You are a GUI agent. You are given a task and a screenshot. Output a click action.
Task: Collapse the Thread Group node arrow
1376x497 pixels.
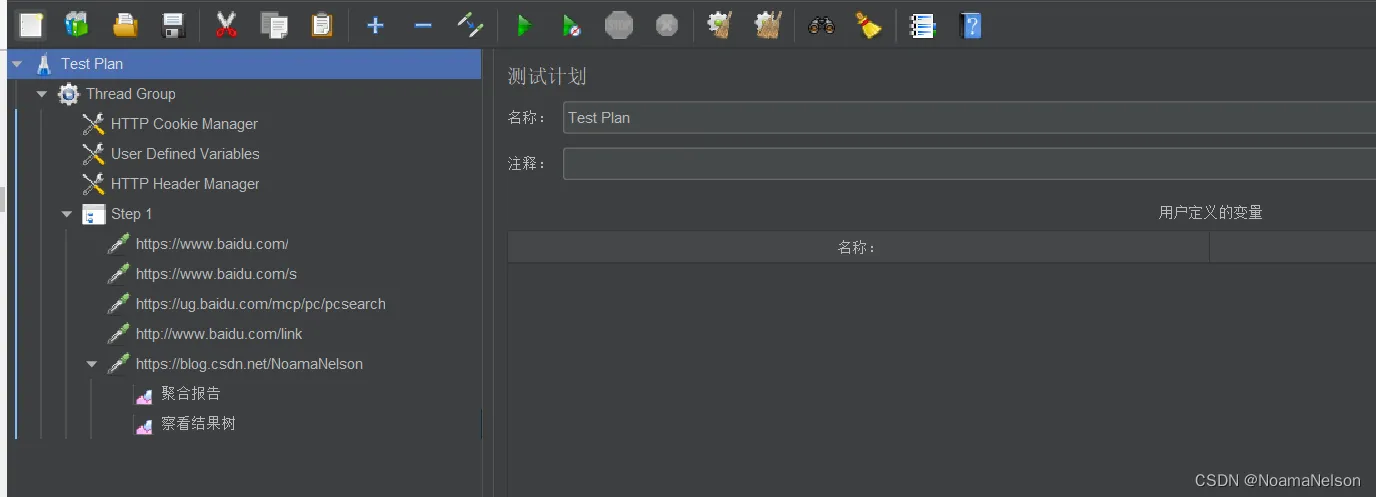[x=42, y=94]
